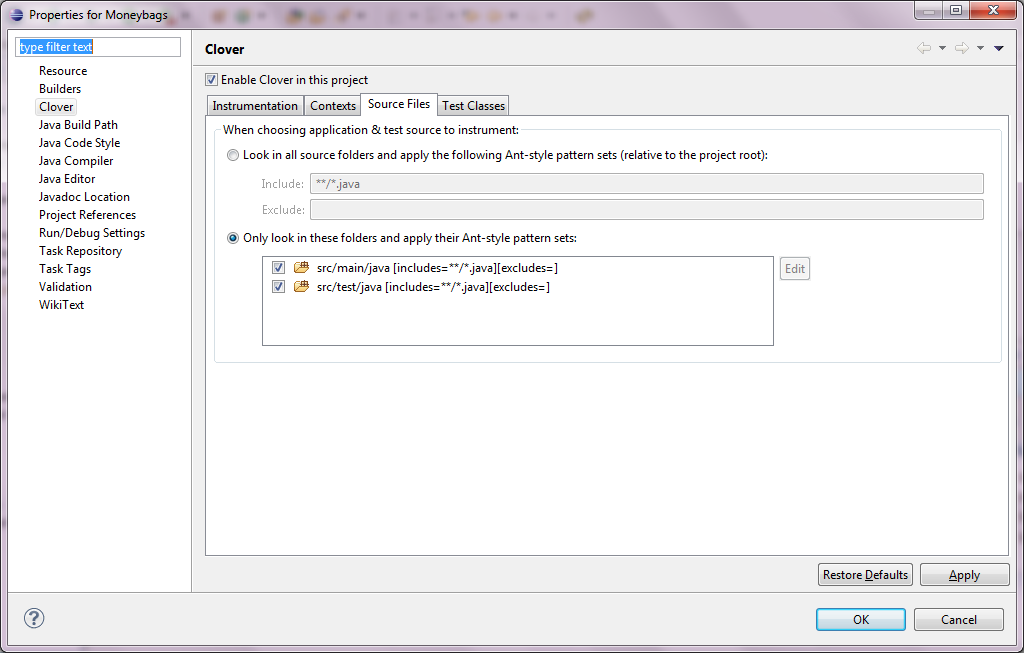Open the forward history dropdown arrow
Image resolution: width=1024 pixels, height=653 pixels.
click(980, 48)
